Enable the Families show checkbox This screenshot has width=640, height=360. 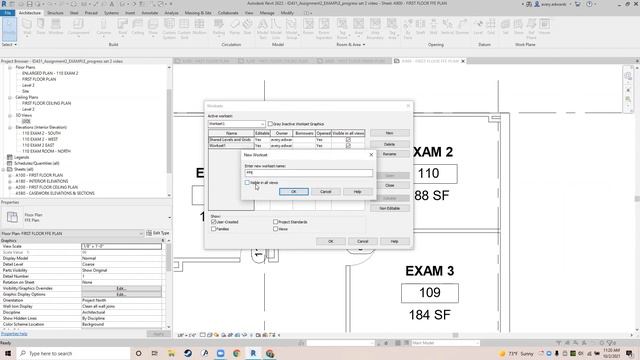213,229
